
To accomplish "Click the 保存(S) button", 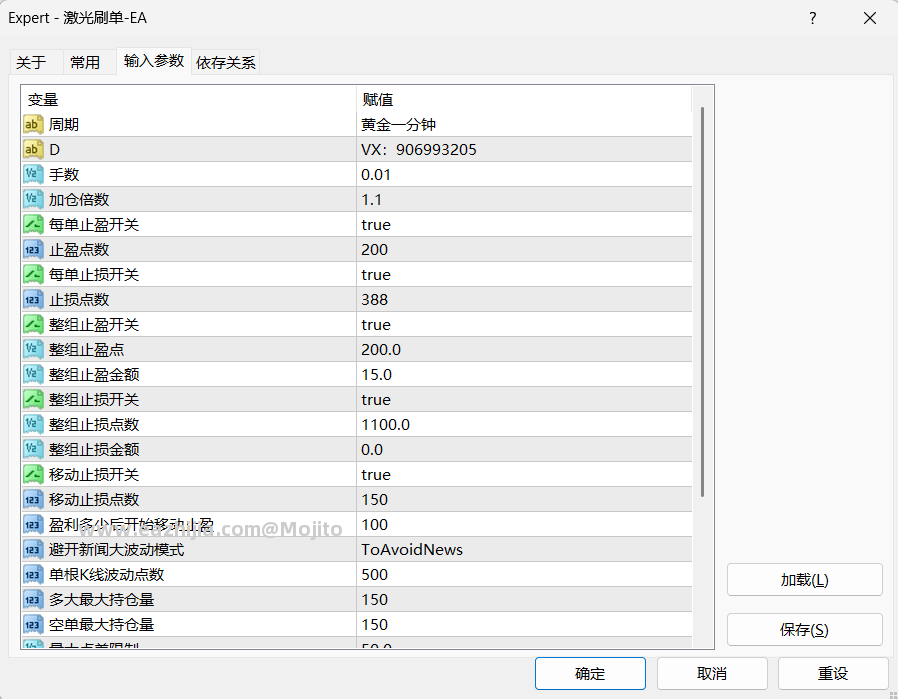I will (x=805, y=630).
